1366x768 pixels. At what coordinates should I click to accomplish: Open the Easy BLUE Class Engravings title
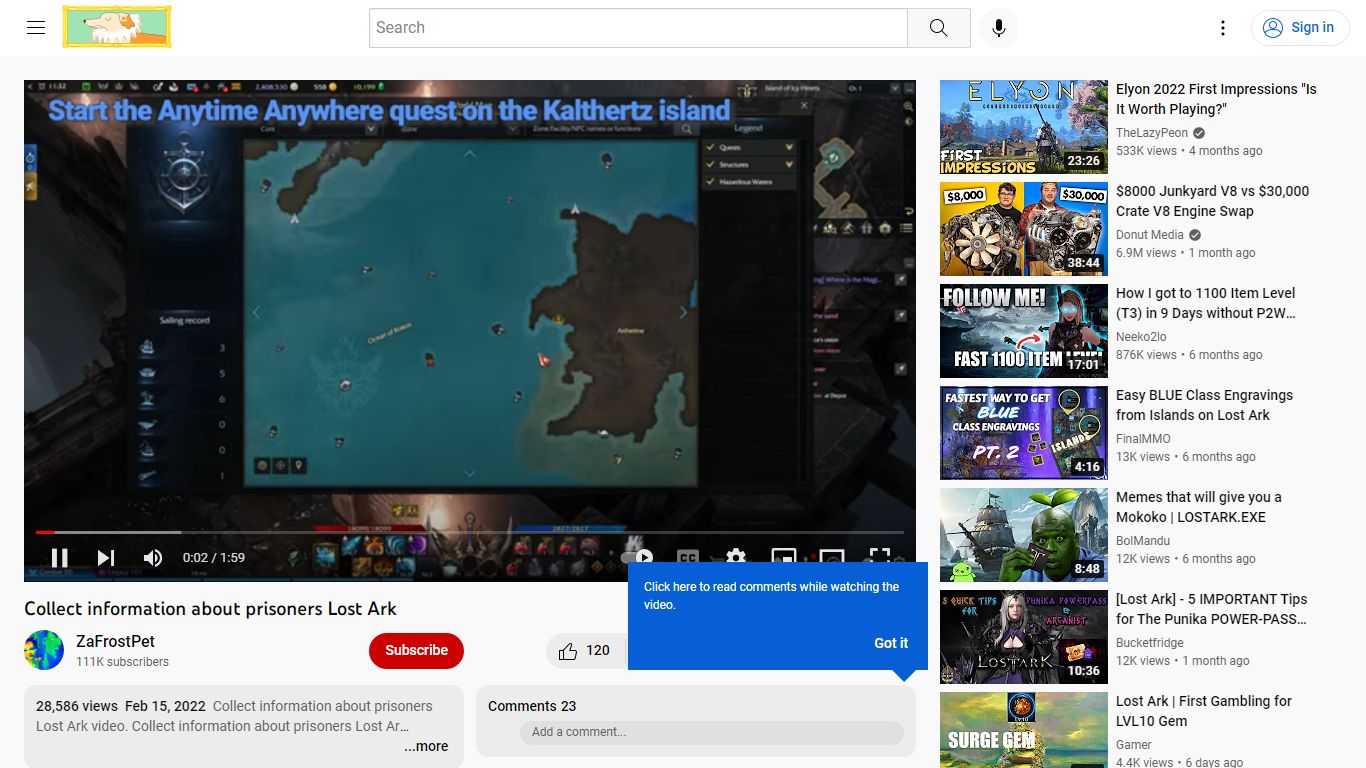point(1205,405)
